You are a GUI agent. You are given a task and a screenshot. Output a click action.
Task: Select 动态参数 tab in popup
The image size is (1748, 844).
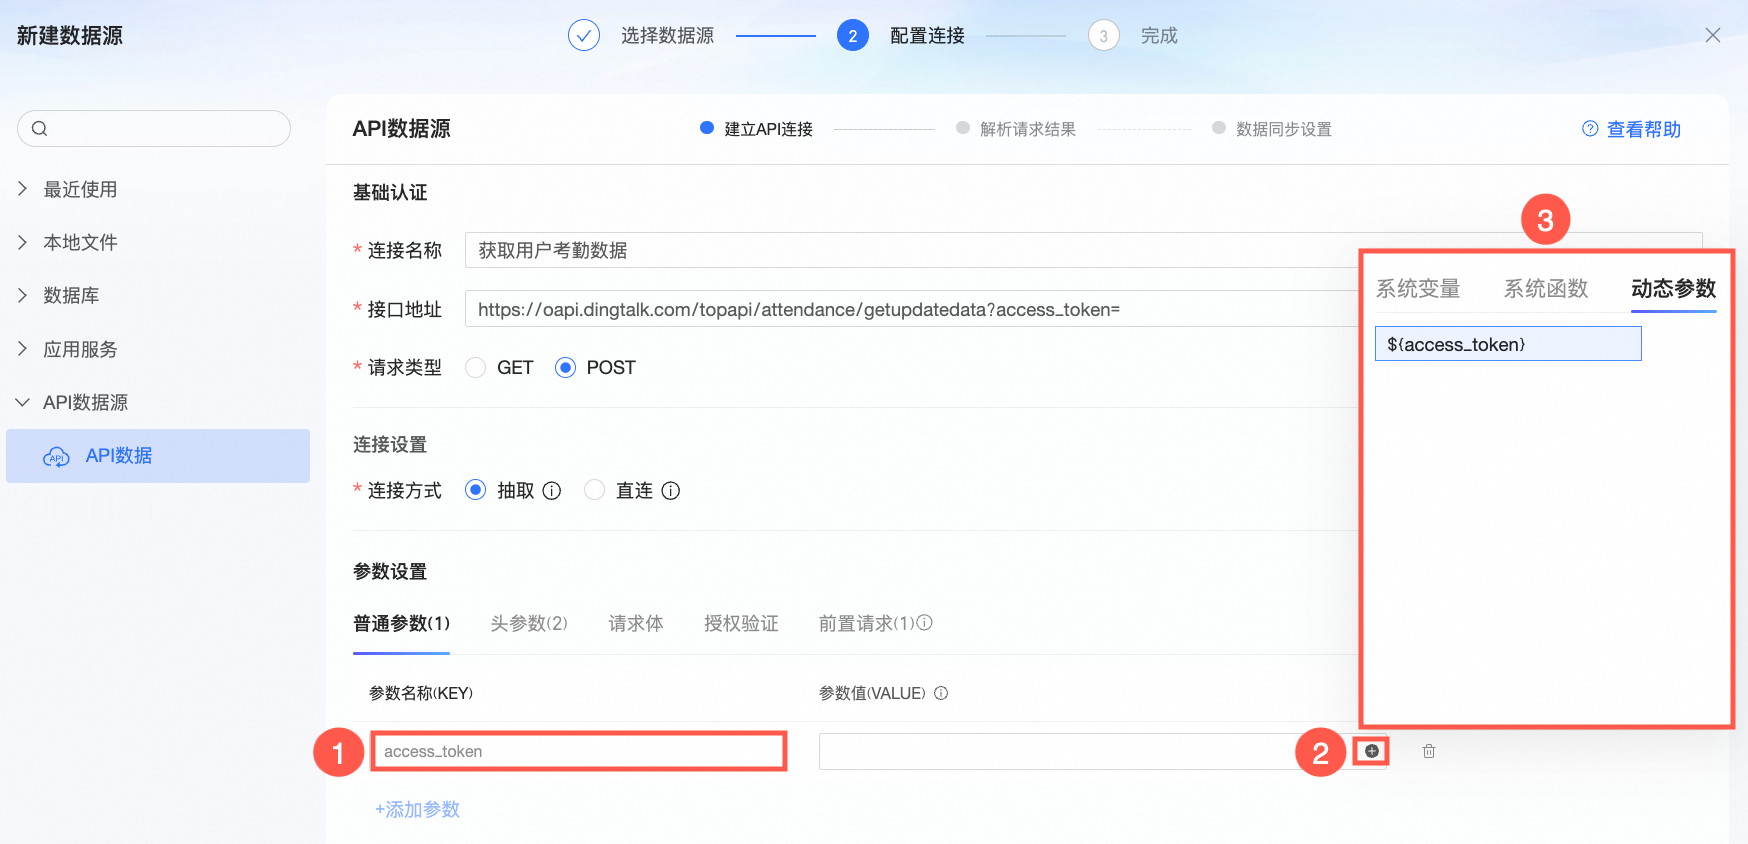coord(1674,289)
